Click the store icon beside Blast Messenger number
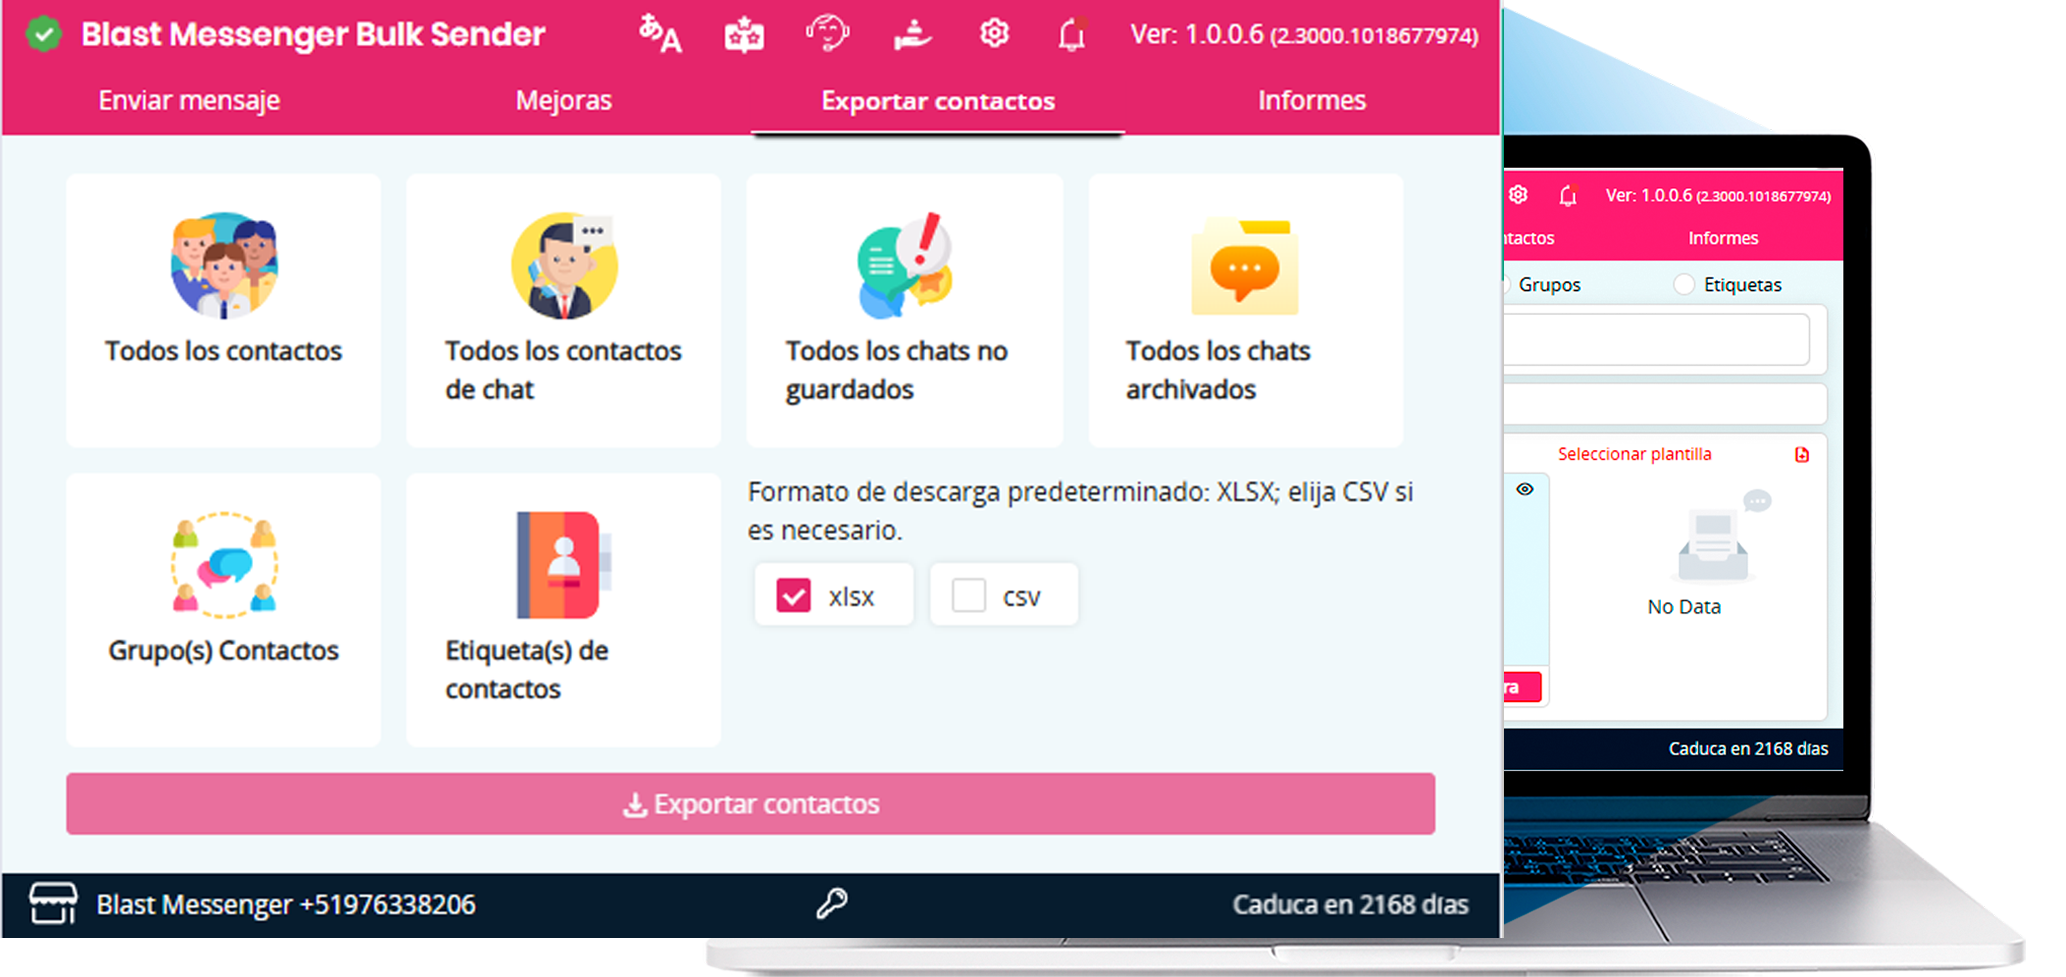Screen dimensions: 2066x977 (x=53, y=904)
